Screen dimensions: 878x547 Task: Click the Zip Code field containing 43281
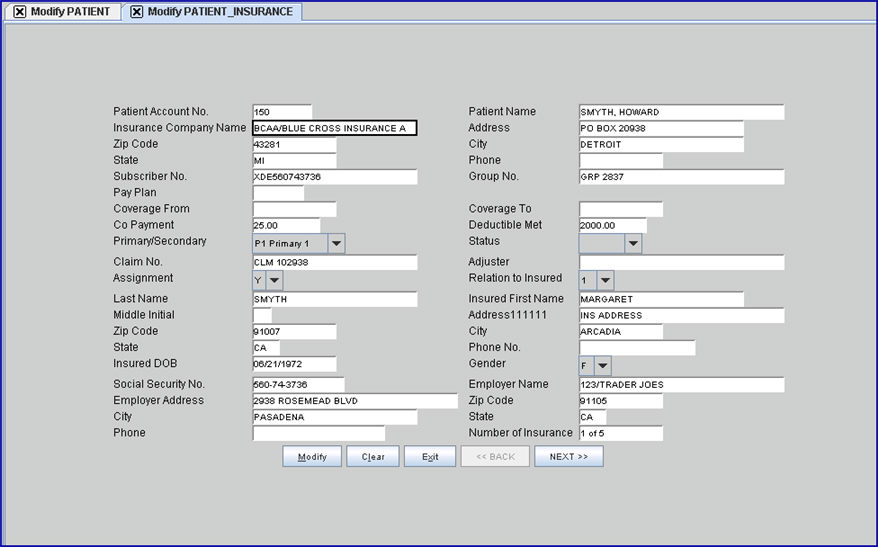295,144
